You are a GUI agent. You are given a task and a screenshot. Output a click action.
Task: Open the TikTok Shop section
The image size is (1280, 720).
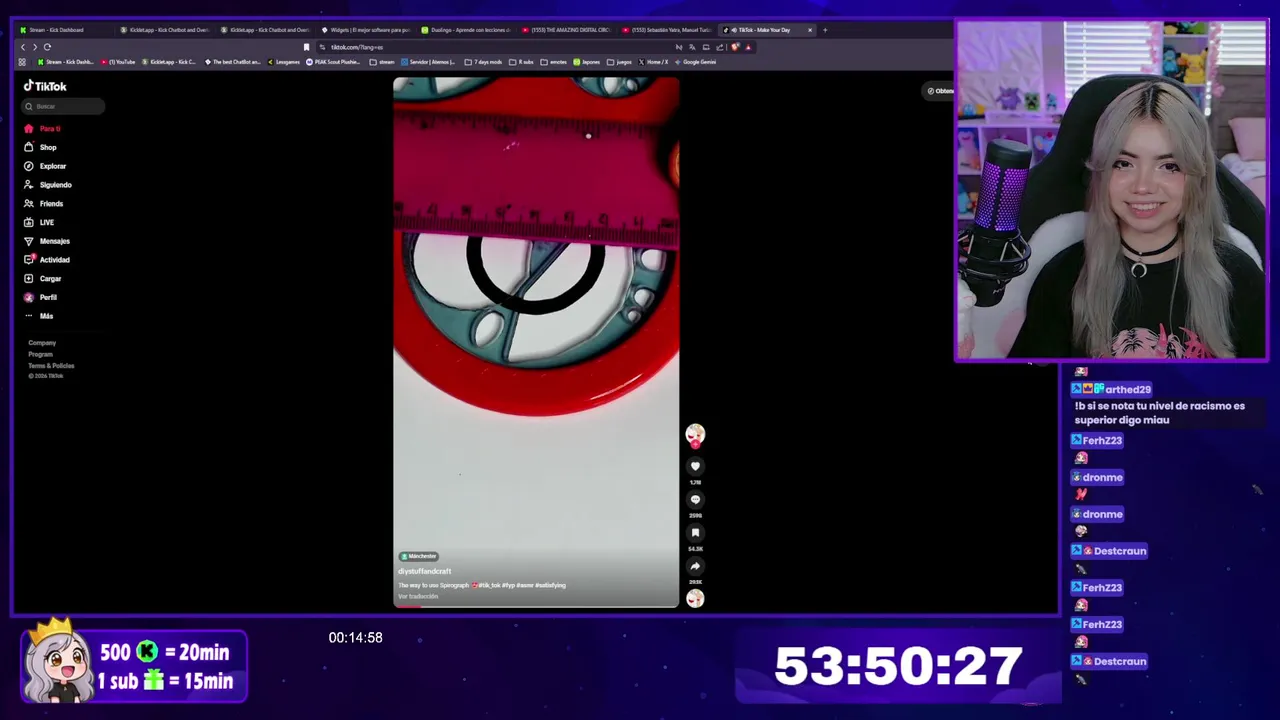(40, 147)
